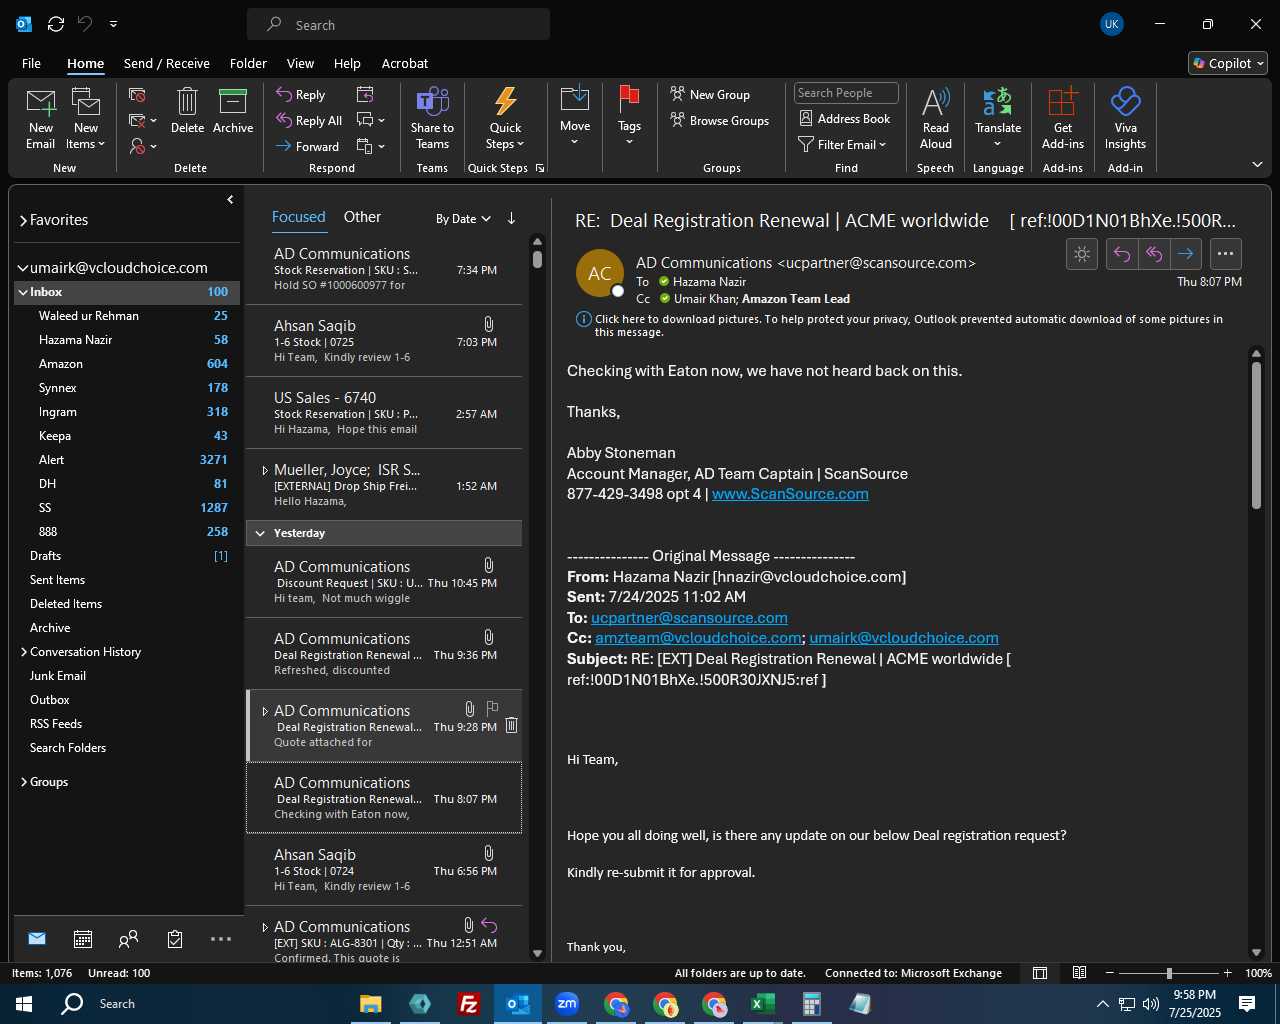Collapse the folder pane arrow
The height and width of the screenshot is (1024, 1280).
pyautogui.click(x=230, y=199)
